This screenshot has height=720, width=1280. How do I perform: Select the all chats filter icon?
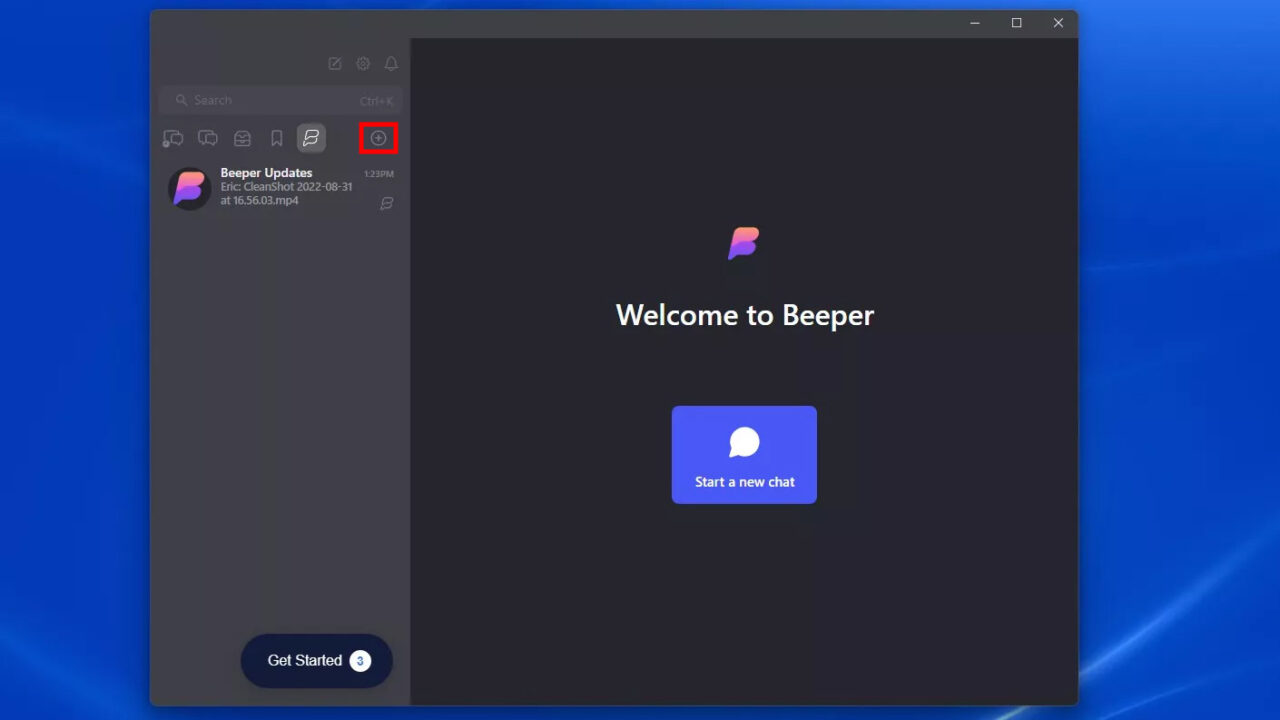point(207,138)
